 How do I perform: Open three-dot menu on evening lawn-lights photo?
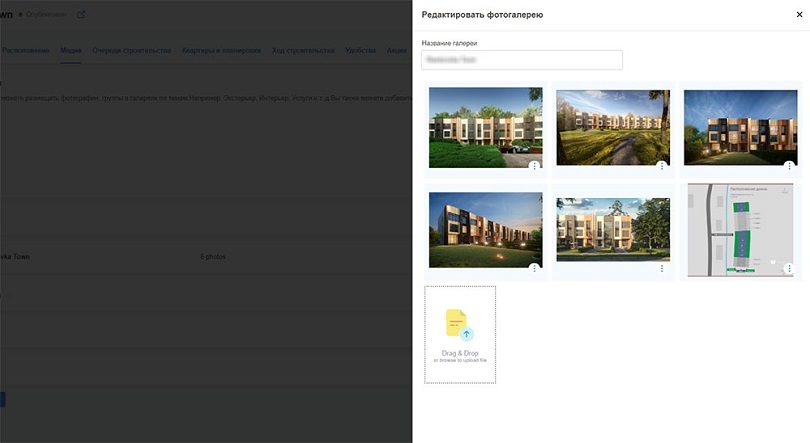coord(534,268)
